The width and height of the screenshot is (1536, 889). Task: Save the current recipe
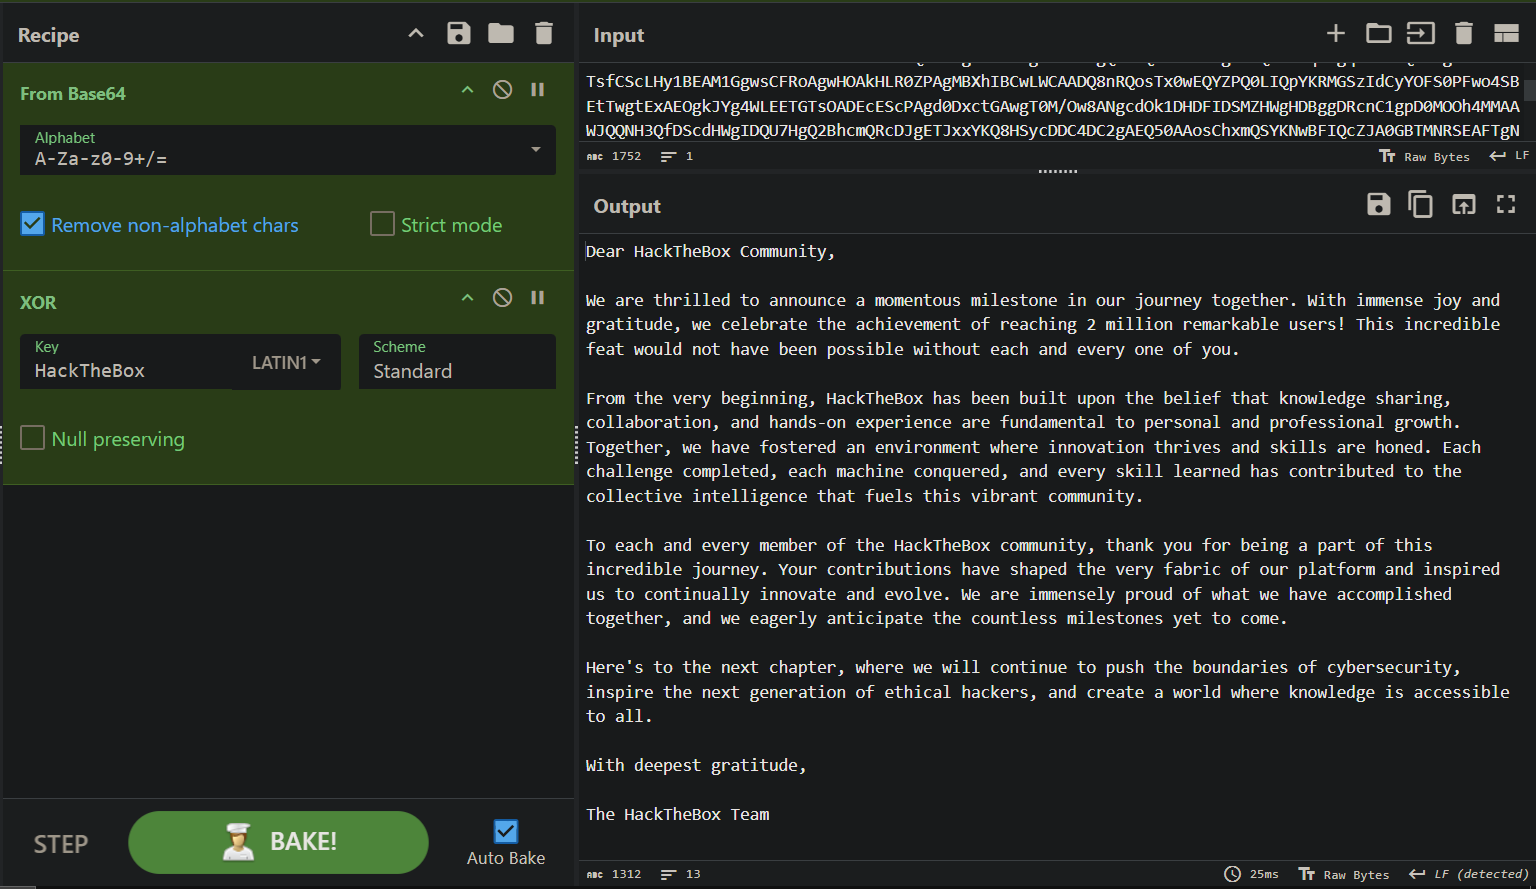coord(458,34)
